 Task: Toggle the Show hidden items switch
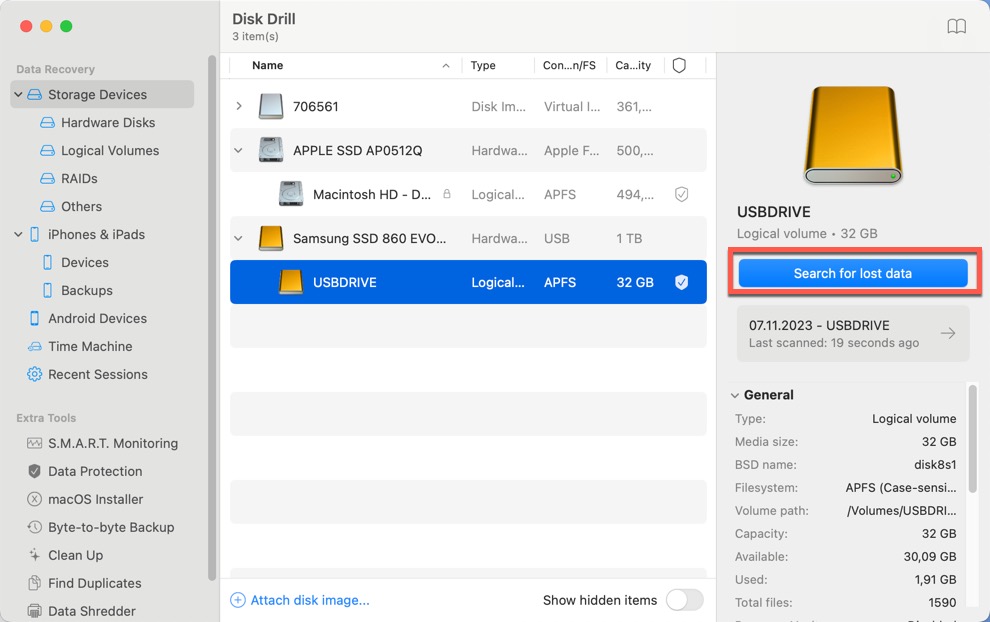[x=685, y=600]
